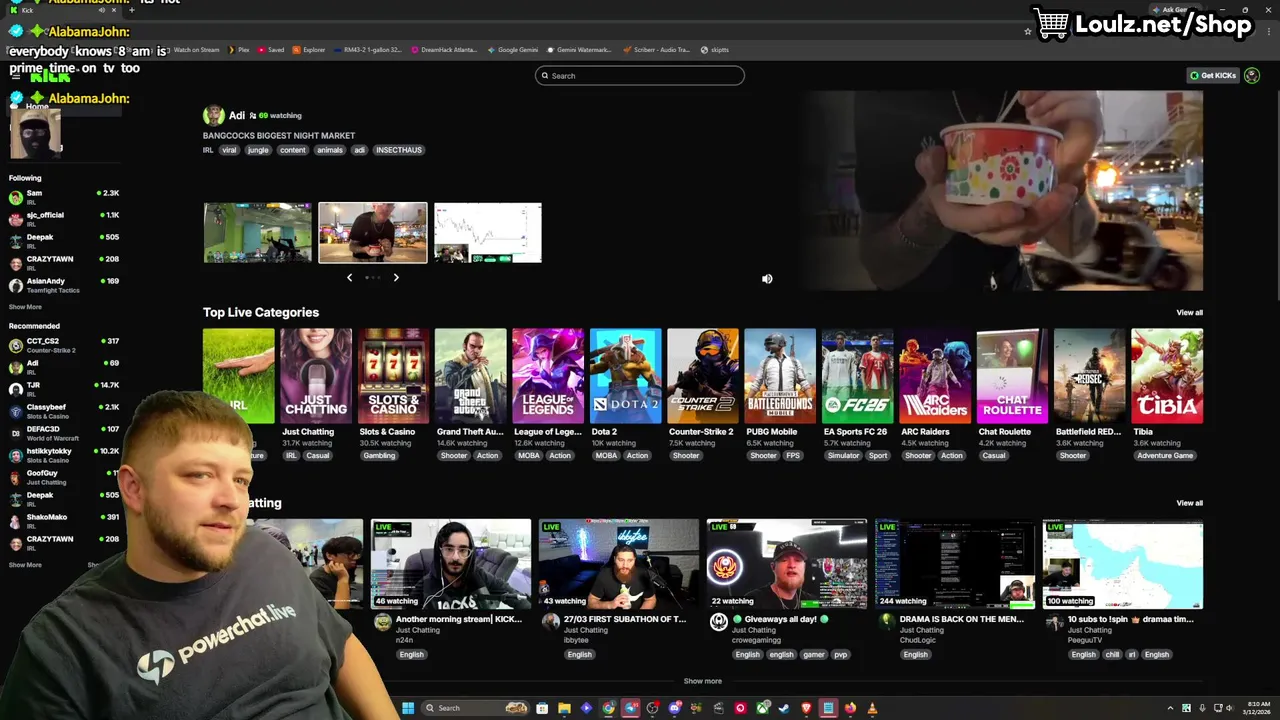1280x720 pixels.
Task: Click 'pvp' tag under Giveaways all day stream
Action: click(841, 655)
